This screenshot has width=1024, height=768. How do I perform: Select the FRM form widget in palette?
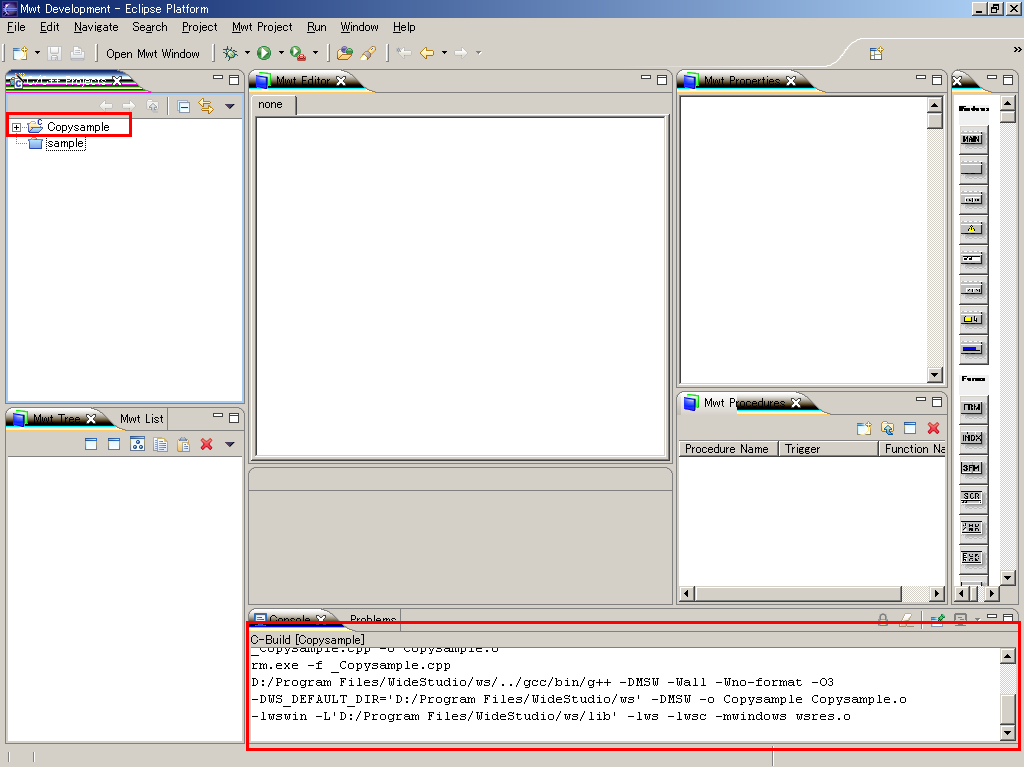(972, 407)
